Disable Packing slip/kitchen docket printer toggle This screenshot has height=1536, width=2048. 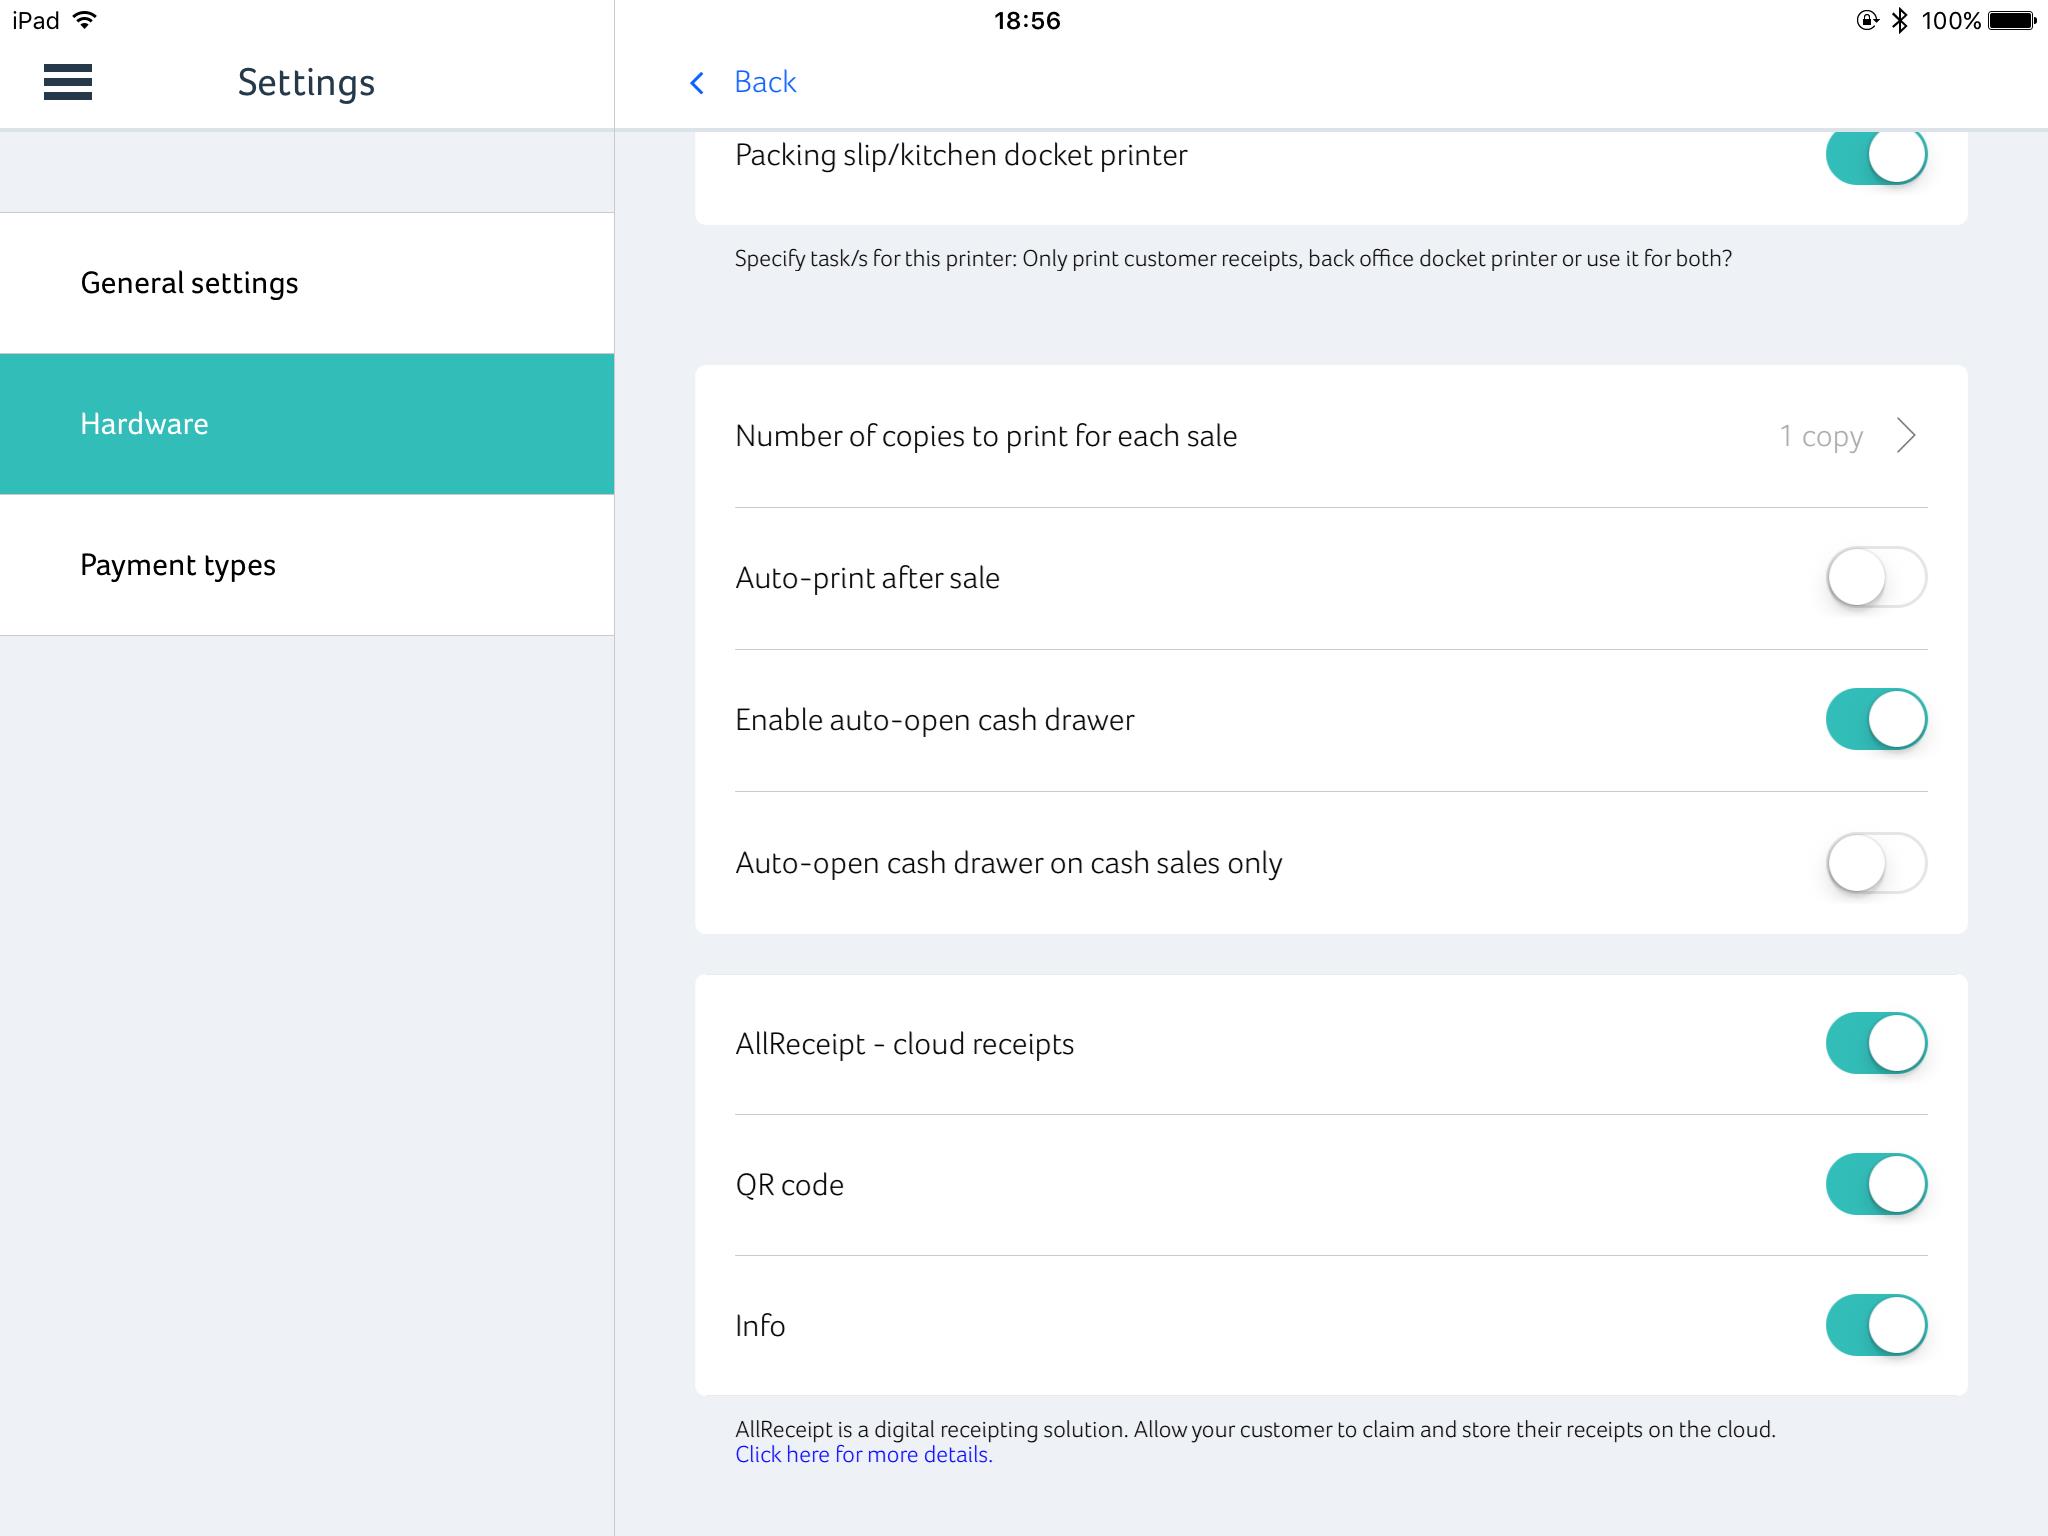(1875, 156)
